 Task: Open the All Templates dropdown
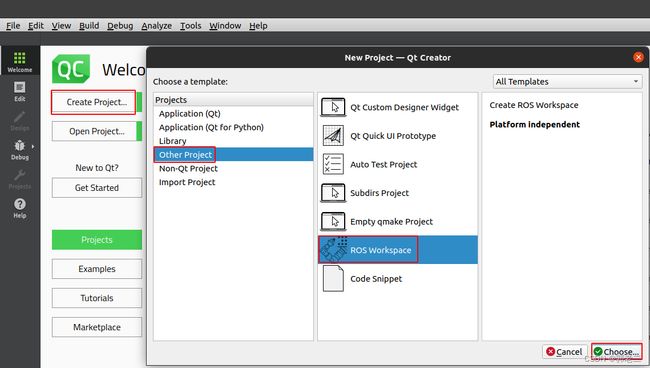click(567, 81)
